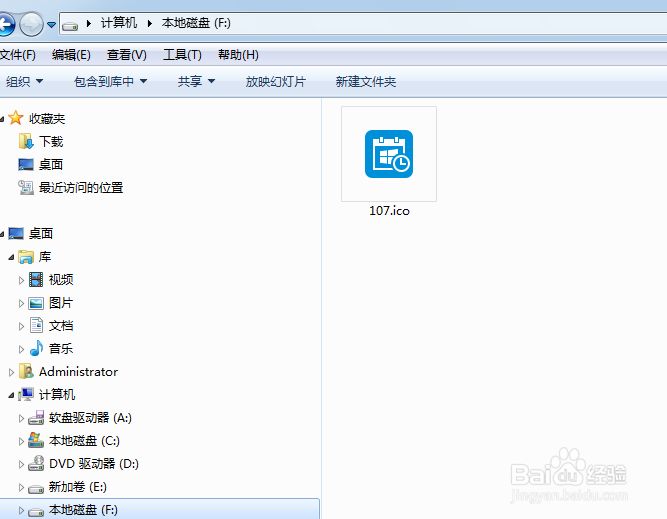
Task: Expand the 本地磁盘 (F:) tree node
Action: point(21,510)
